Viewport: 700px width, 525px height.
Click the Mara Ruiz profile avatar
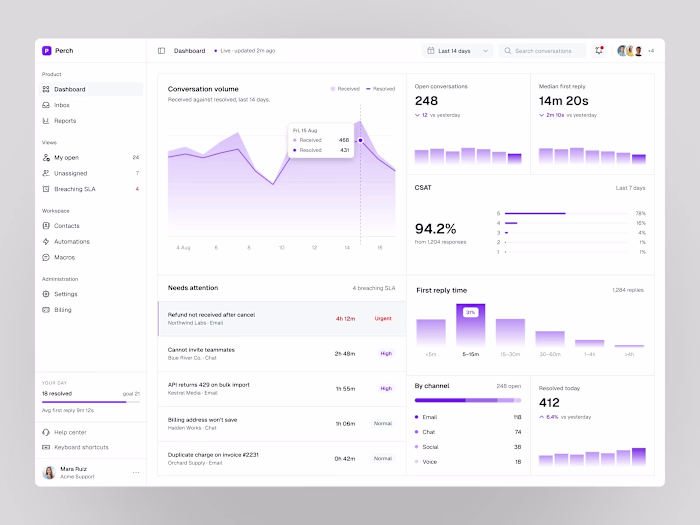49,472
